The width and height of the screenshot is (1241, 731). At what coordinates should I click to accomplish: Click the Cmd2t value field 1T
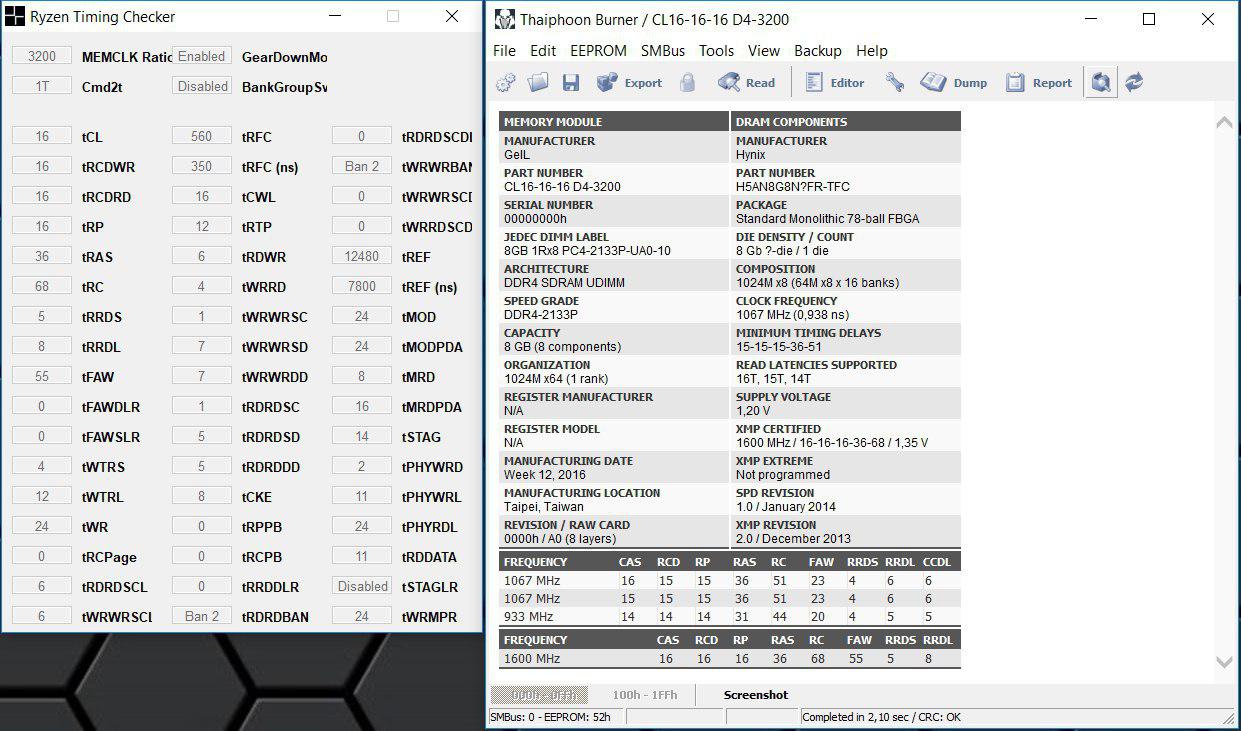(x=42, y=86)
